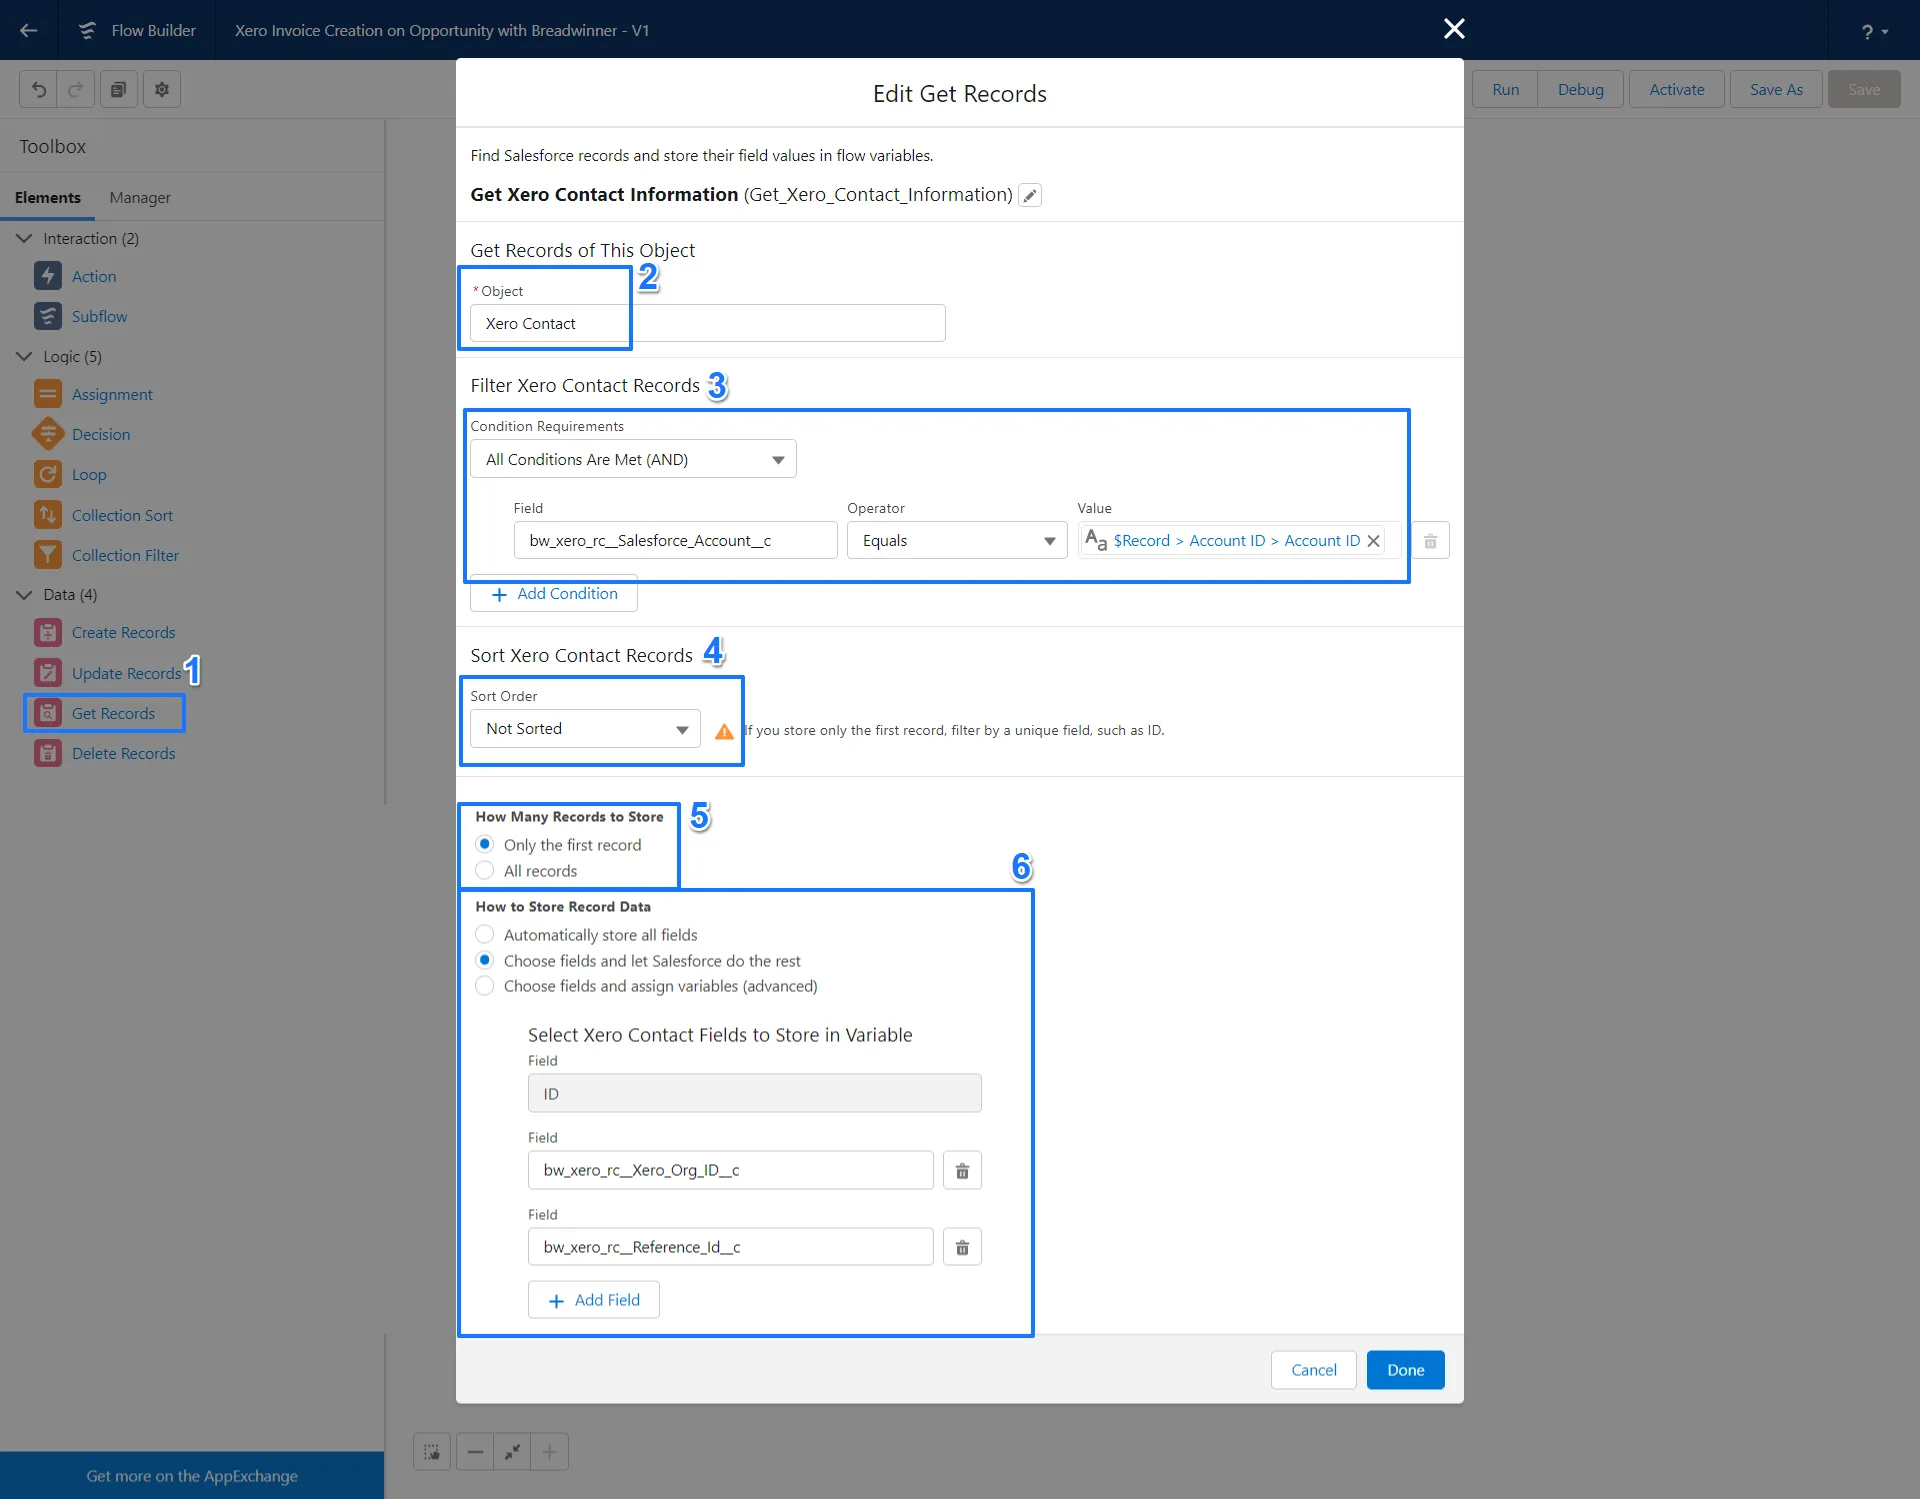Collapse the Interaction section
This screenshot has height=1499, width=1920.
(x=24, y=238)
